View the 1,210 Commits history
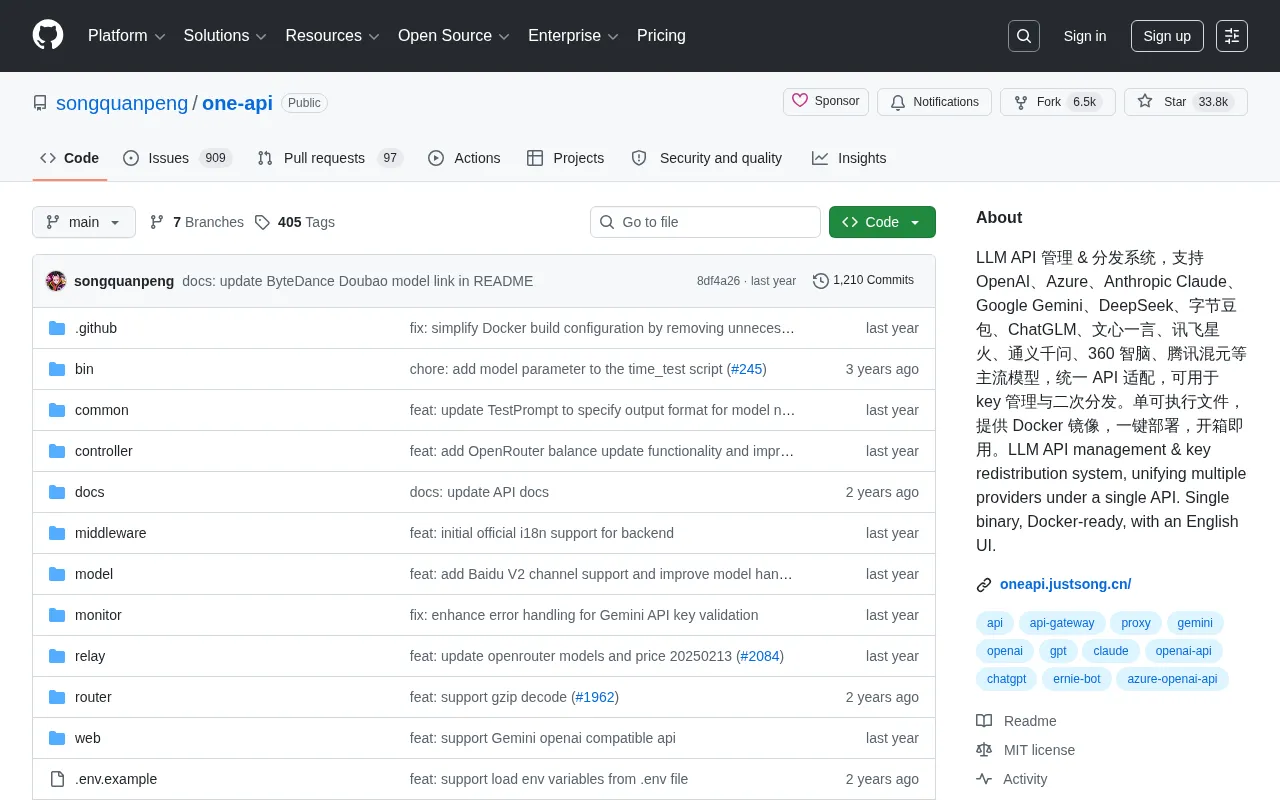Screen dimensions: 1280x800 coord(863,281)
